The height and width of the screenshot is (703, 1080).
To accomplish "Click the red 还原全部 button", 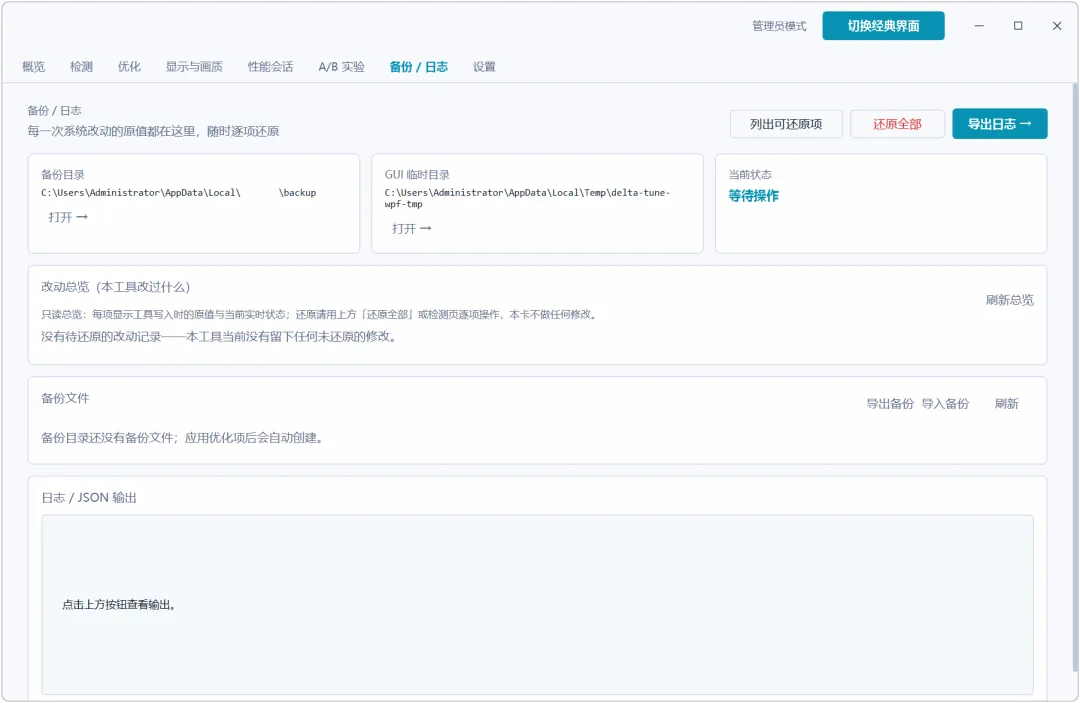I will [x=897, y=124].
